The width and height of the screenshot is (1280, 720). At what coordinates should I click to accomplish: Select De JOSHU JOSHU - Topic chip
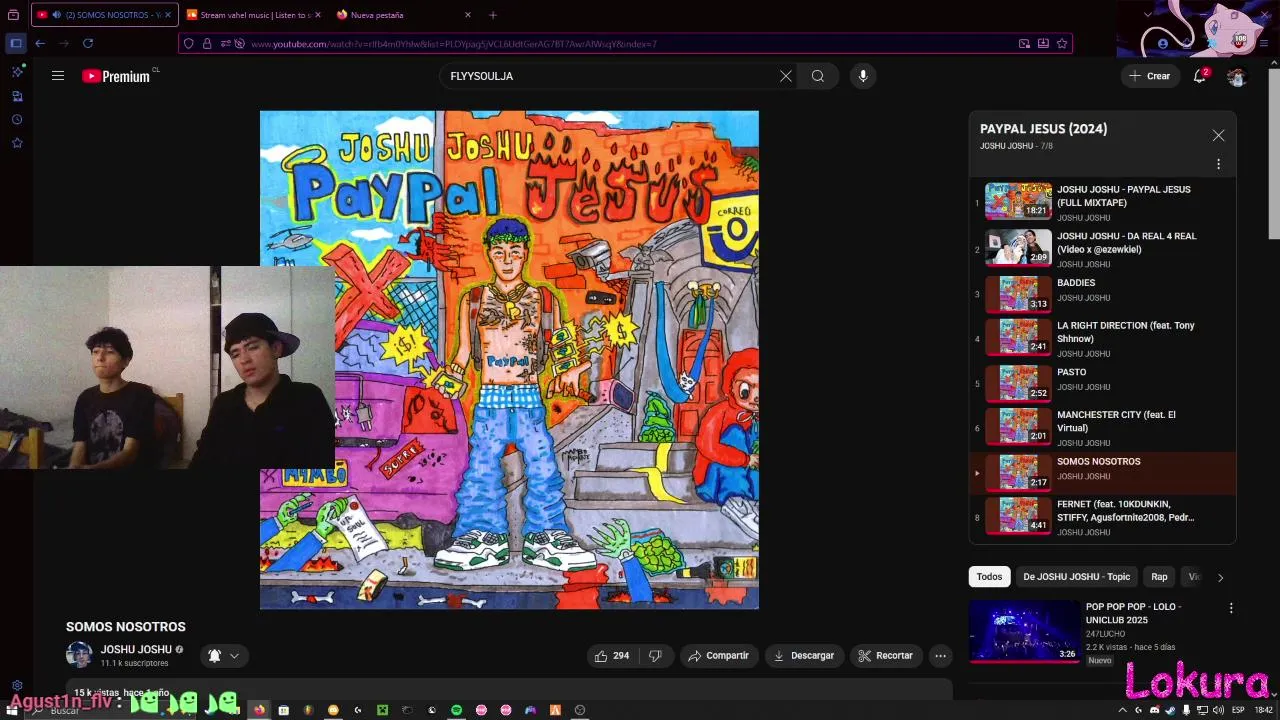pyautogui.click(x=1076, y=577)
